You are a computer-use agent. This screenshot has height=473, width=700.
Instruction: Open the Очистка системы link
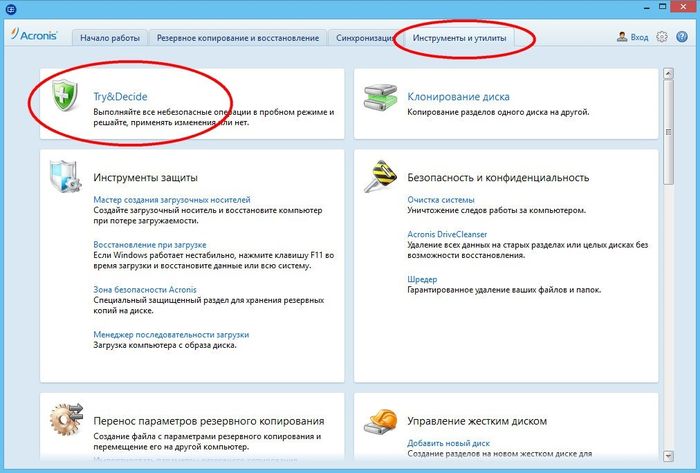click(441, 199)
